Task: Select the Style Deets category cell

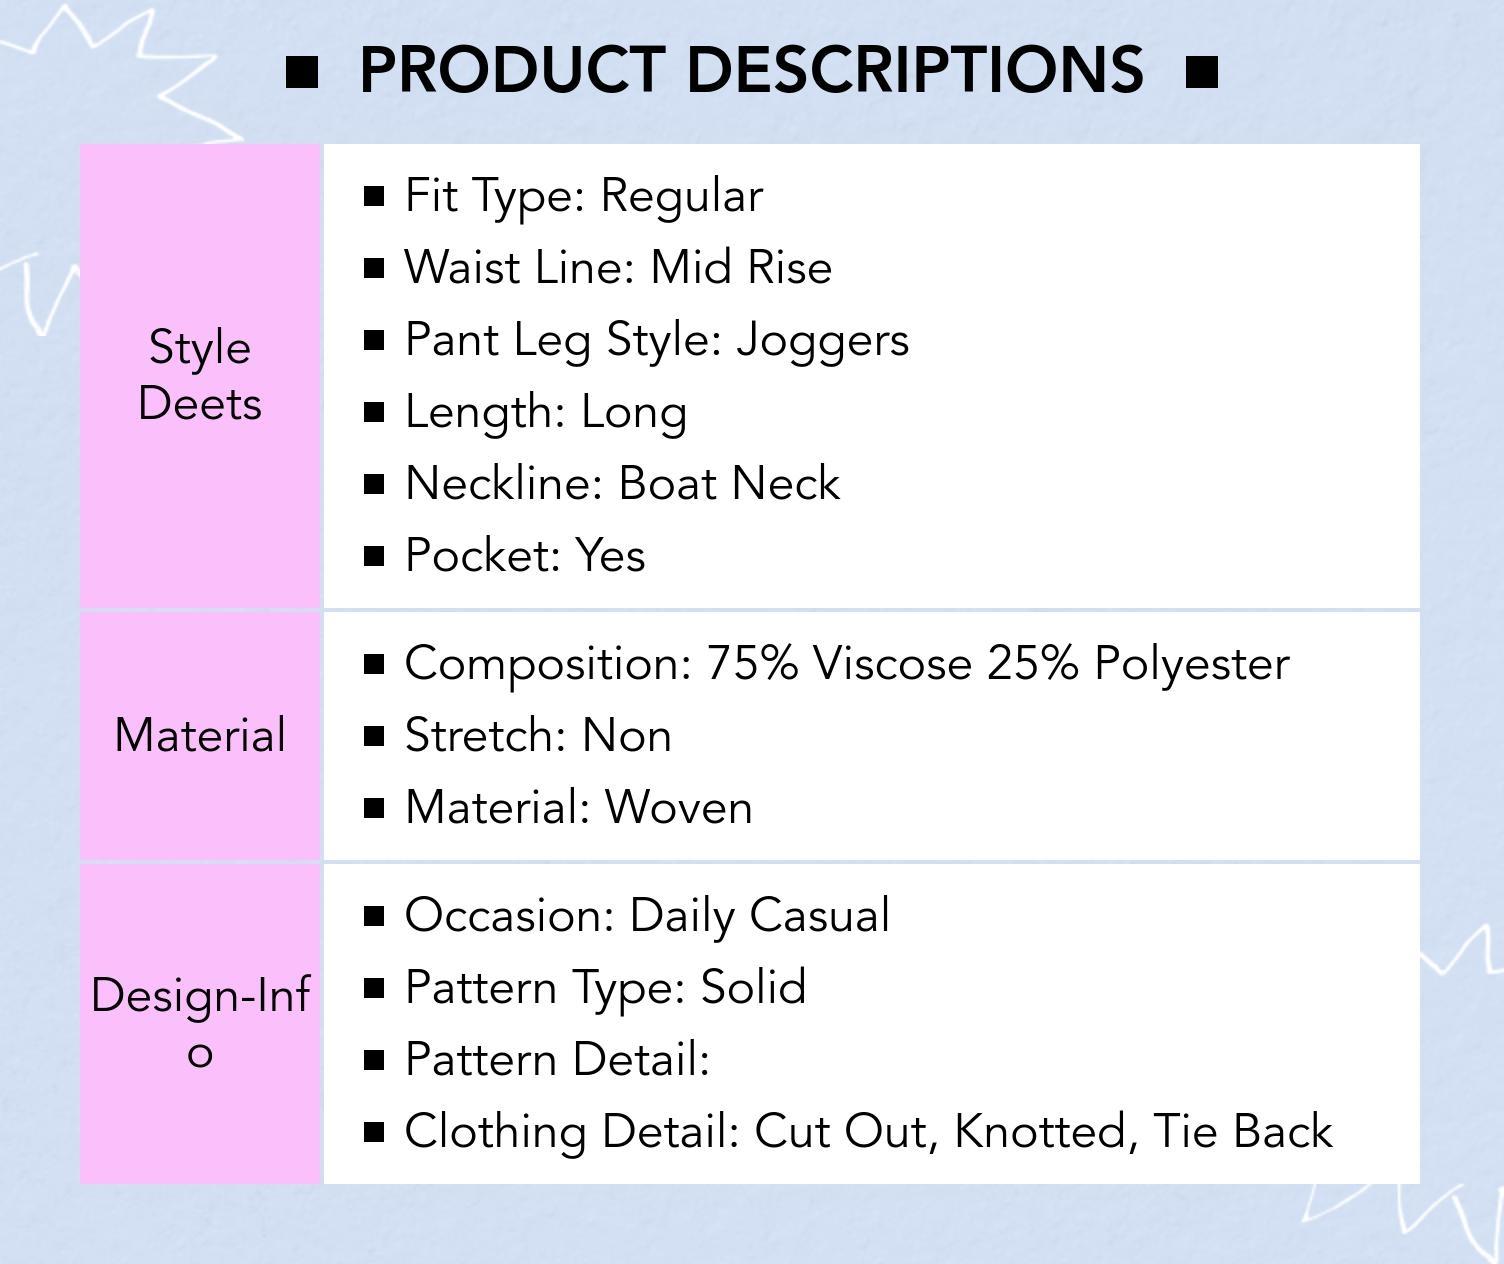Action: click(200, 376)
